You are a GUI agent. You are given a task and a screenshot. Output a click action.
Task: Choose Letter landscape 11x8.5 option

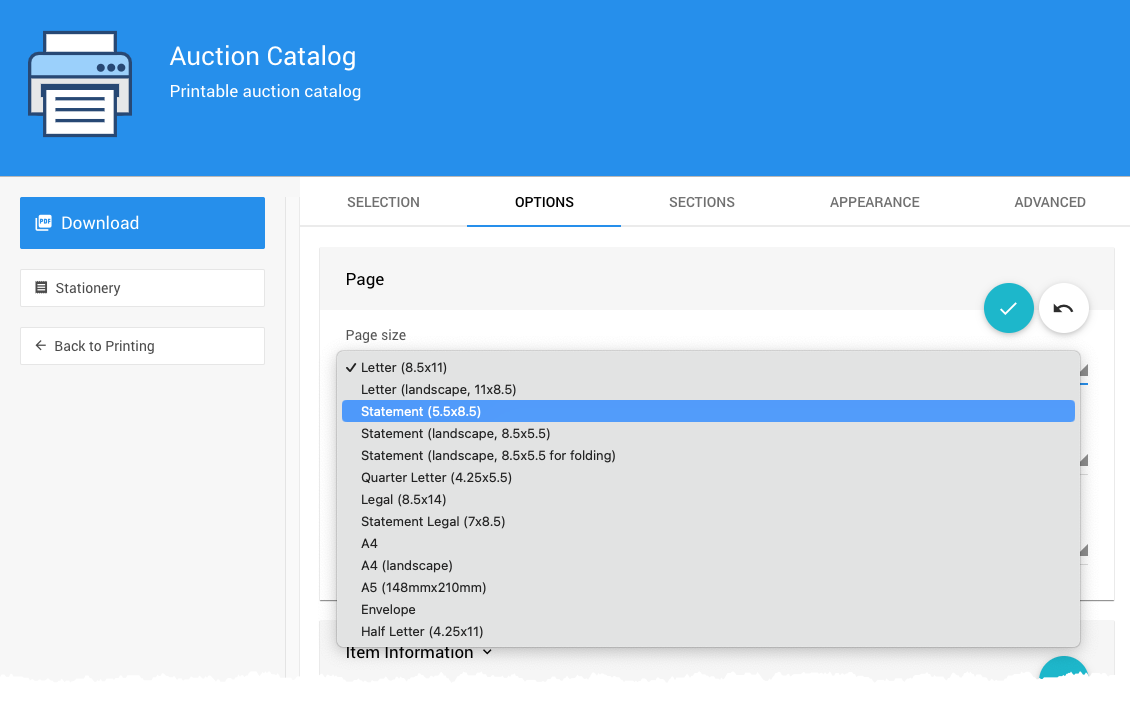(438, 389)
